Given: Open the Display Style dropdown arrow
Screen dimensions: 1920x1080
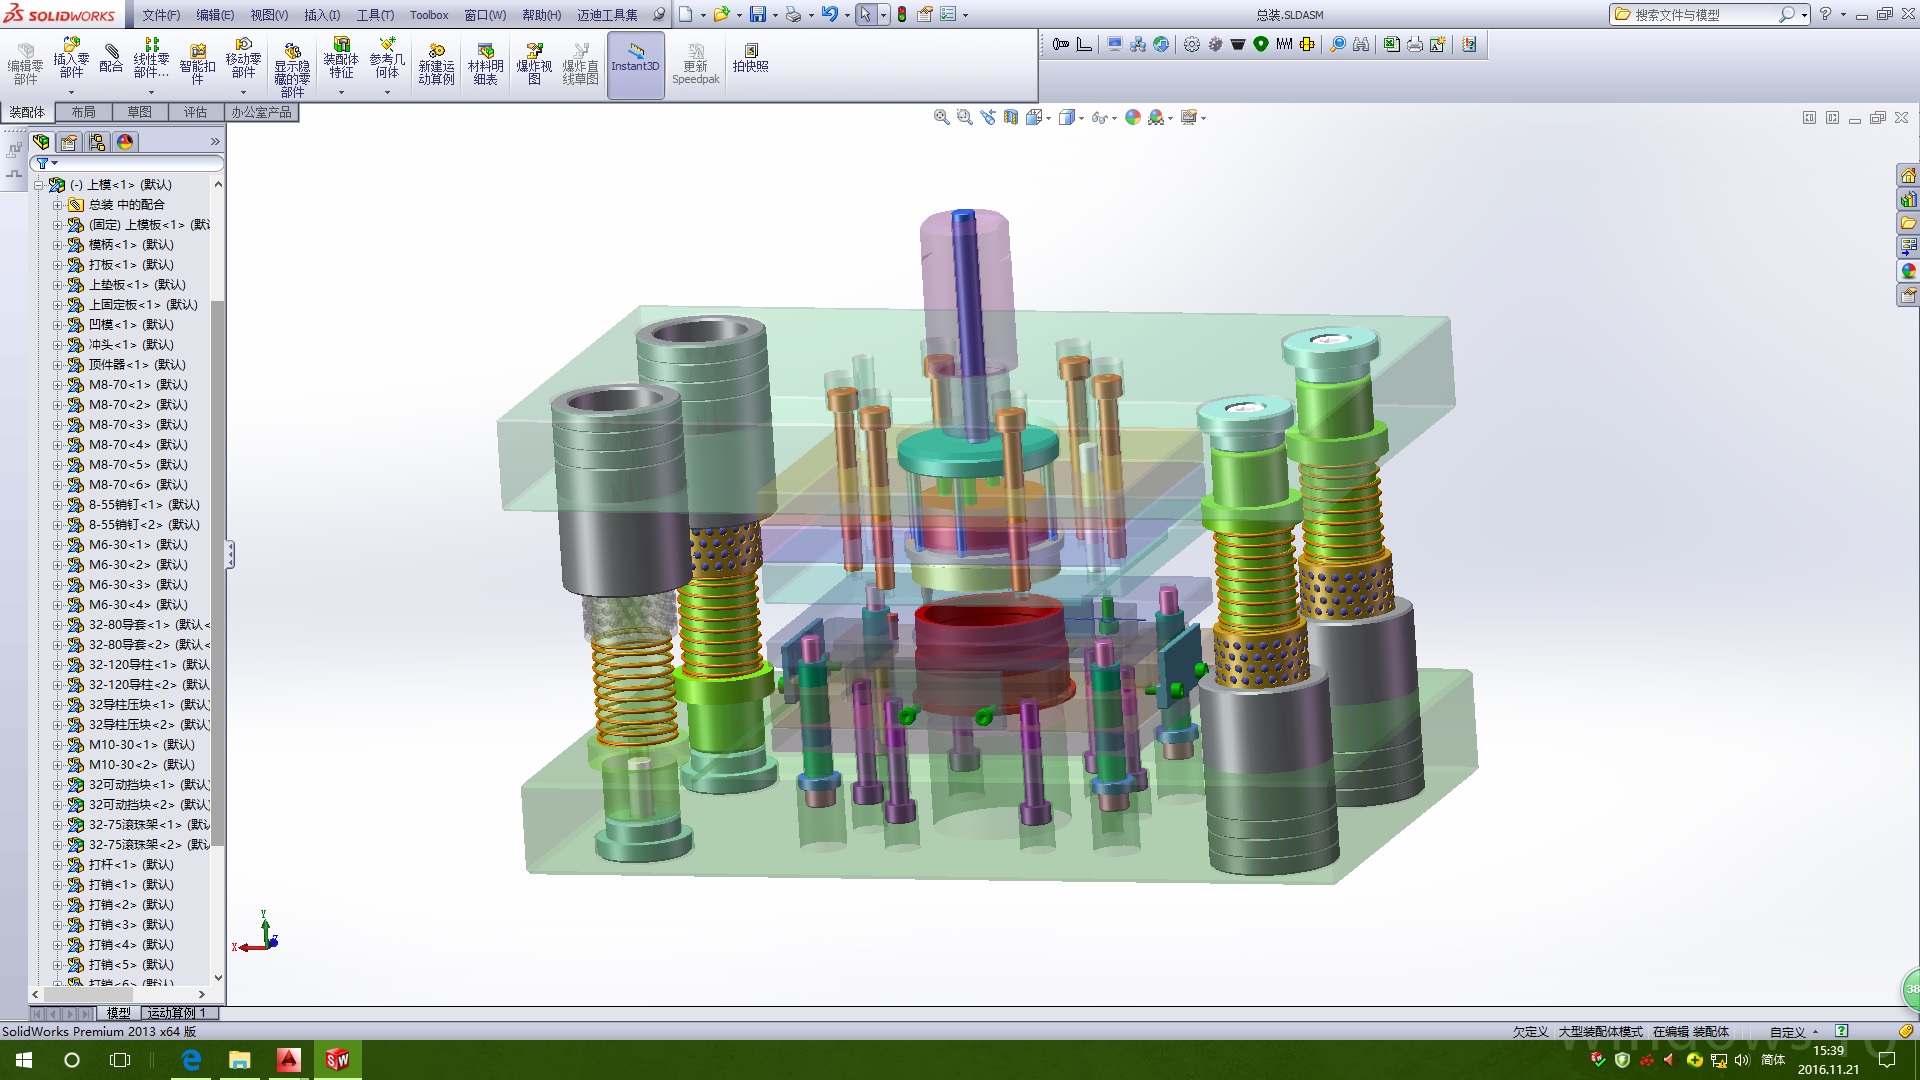Looking at the screenshot, I should (1081, 119).
